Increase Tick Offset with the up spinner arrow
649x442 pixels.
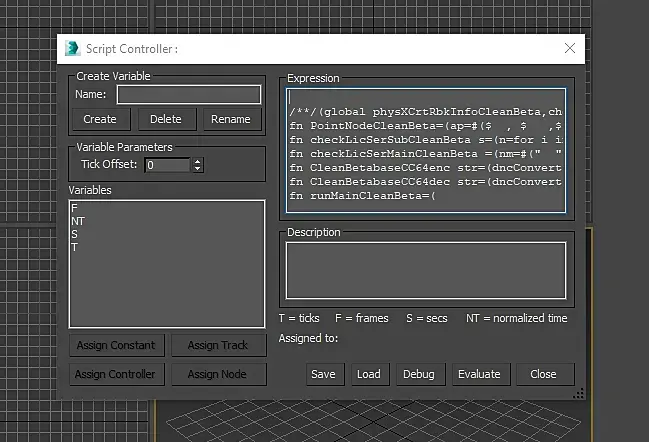(x=198, y=161)
